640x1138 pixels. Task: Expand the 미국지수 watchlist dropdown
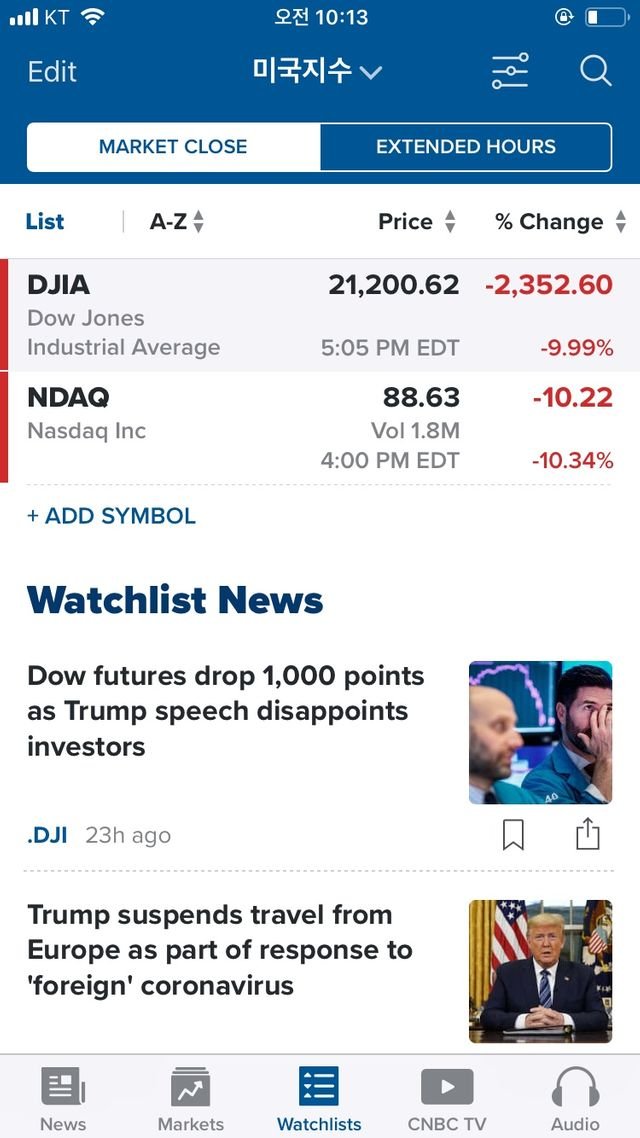pyautogui.click(x=317, y=71)
